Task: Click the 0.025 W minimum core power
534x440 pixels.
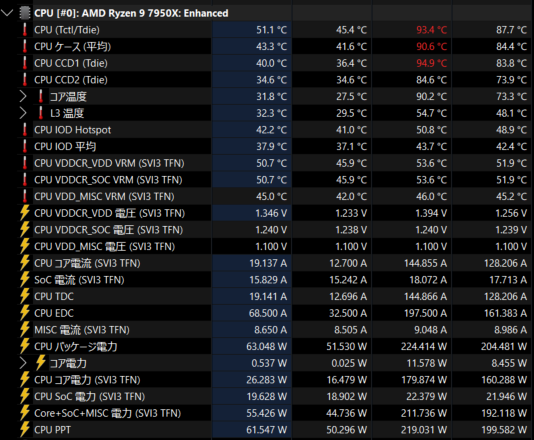Action: [x=349, y=363]
